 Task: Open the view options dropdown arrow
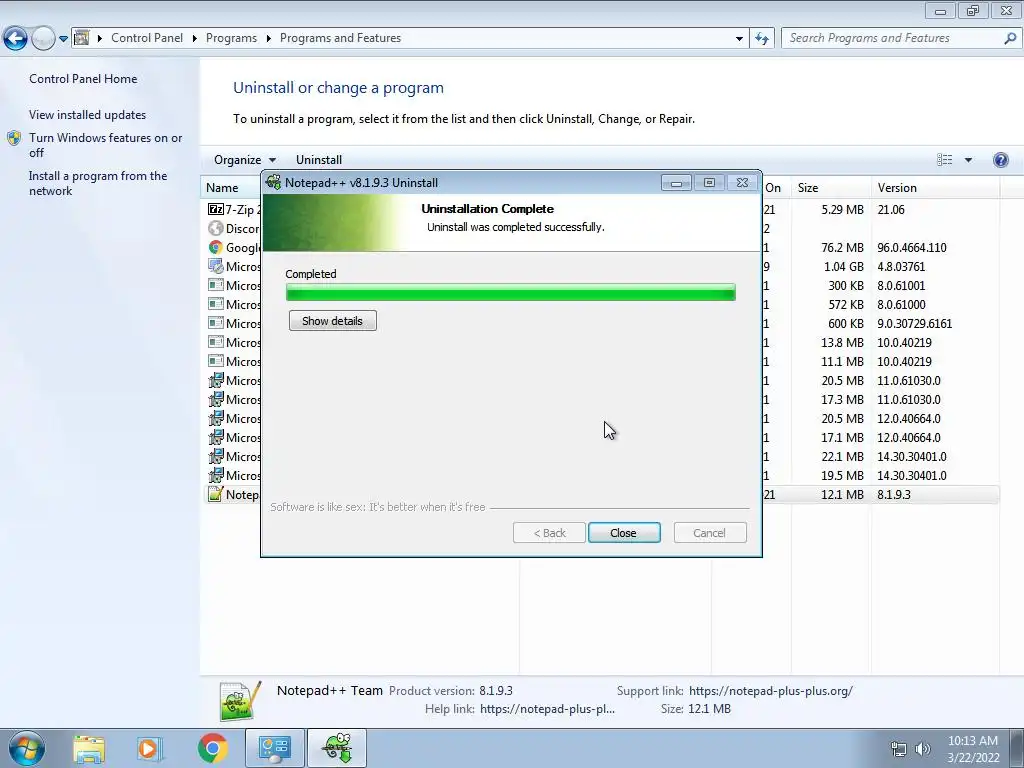click(x=968, y=160)
